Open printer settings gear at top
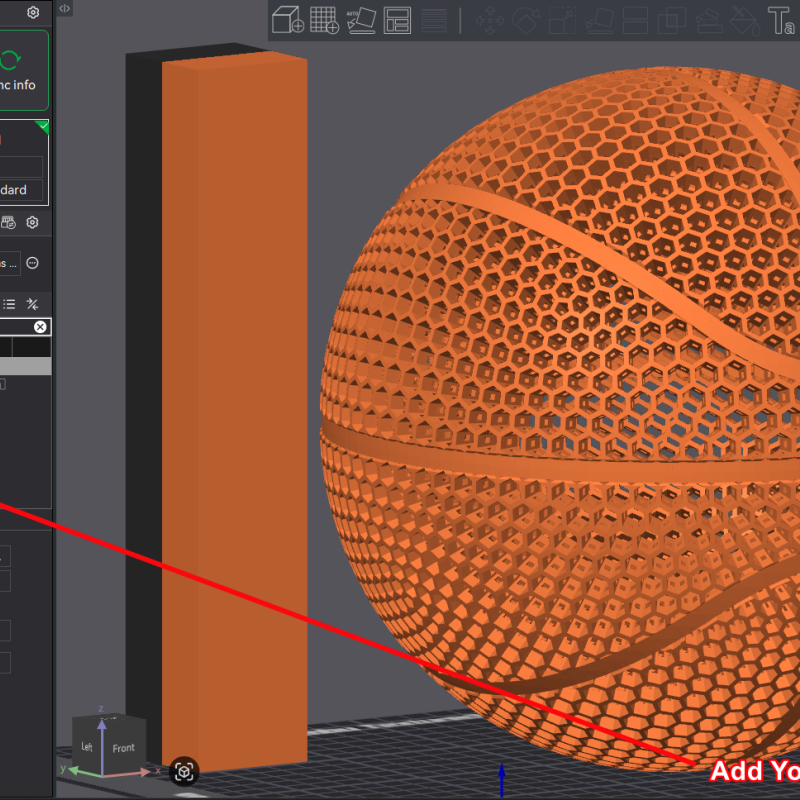This screenshot has width=800, height=800. [x=33, y=13]
